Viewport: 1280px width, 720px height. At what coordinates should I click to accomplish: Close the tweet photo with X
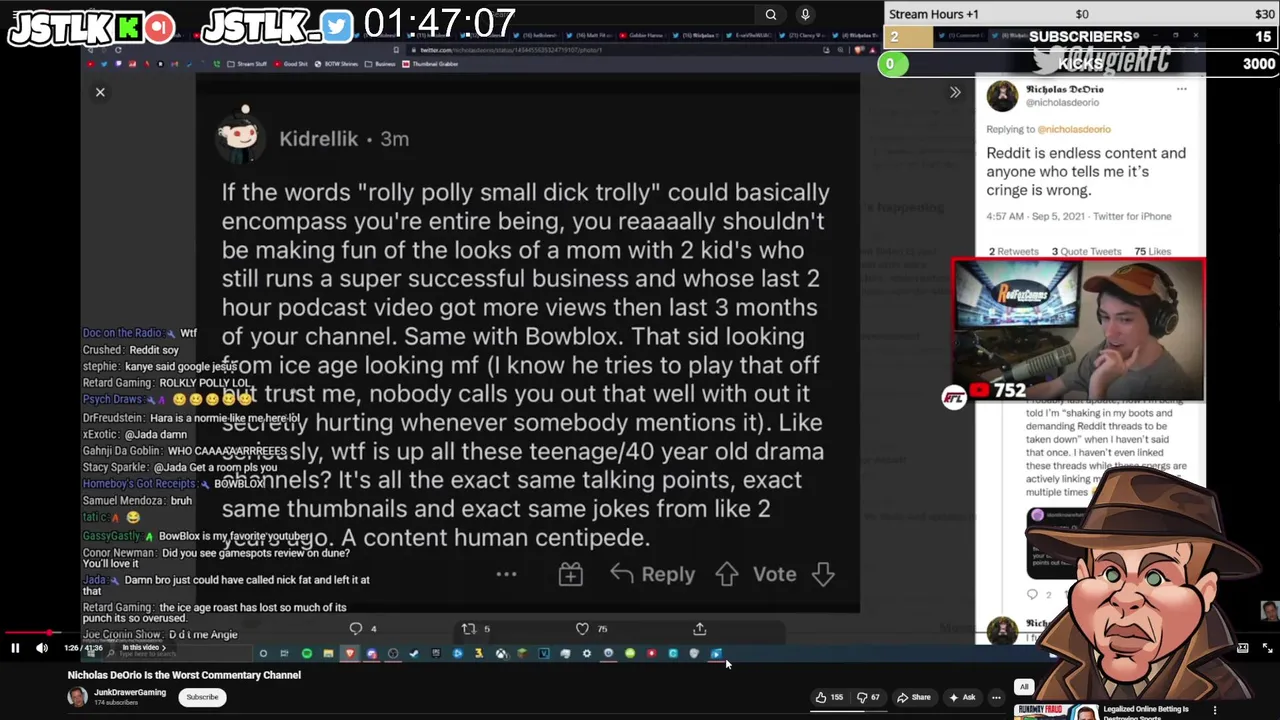pos(100,92)
